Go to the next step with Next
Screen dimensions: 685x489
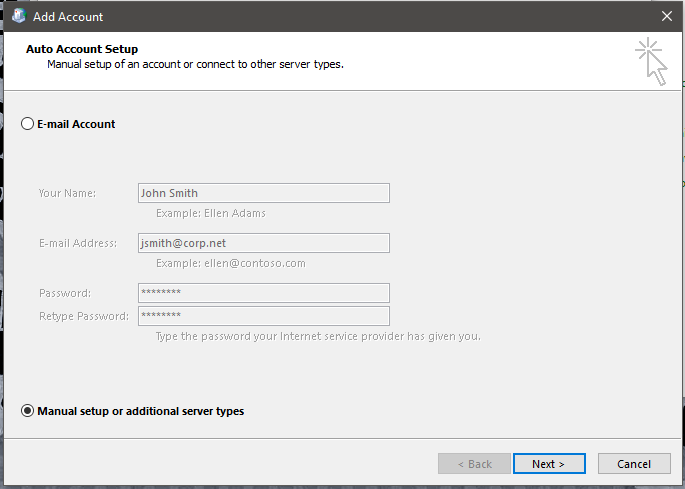549,464
